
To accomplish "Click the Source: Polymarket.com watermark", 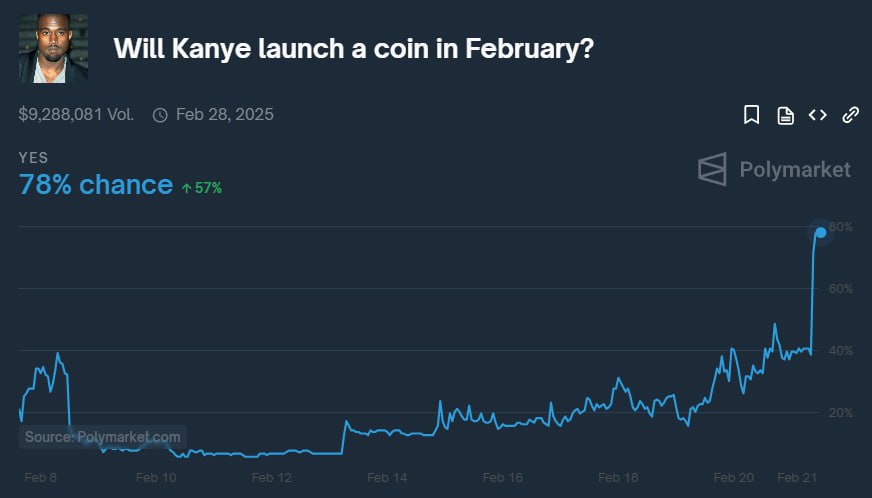I will click(x=103, y=437).
